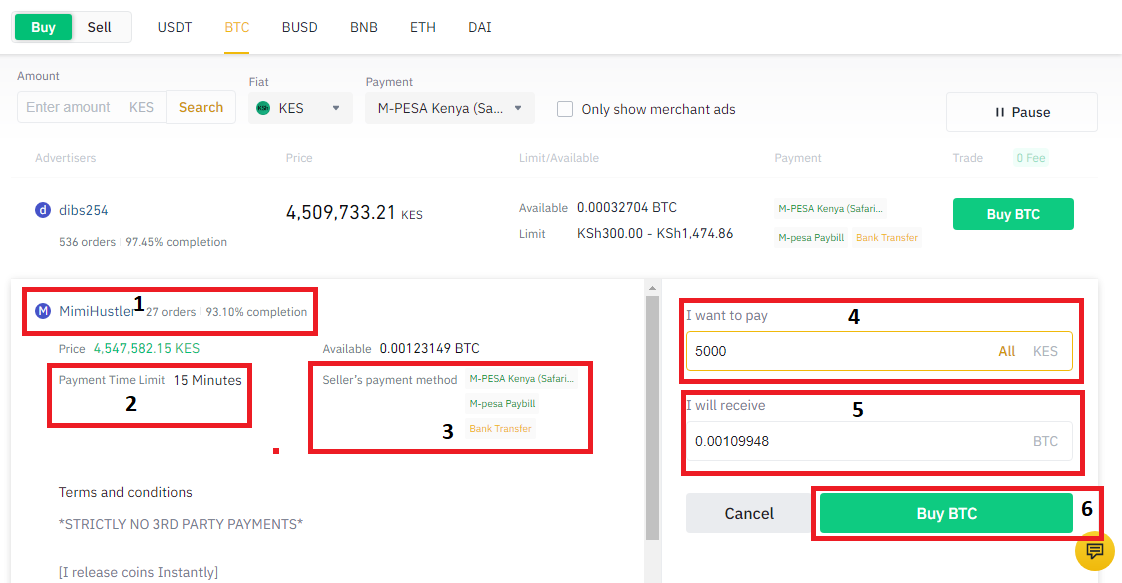The height and width of the screenshot is (583, 1122).
Task: Click the KSh300.00 - KSh1,474.86 limit
Action: coord(655,234)
